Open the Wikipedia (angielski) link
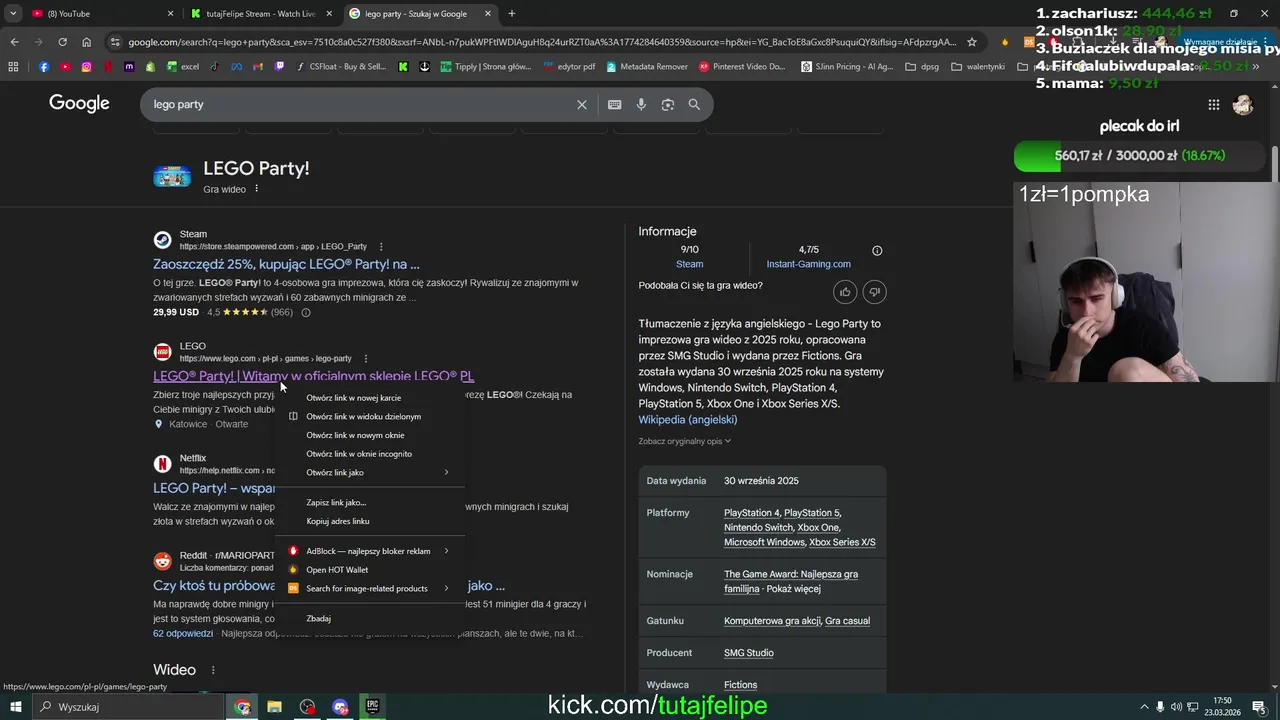The image size is (1280, 720). pos(688,420)
